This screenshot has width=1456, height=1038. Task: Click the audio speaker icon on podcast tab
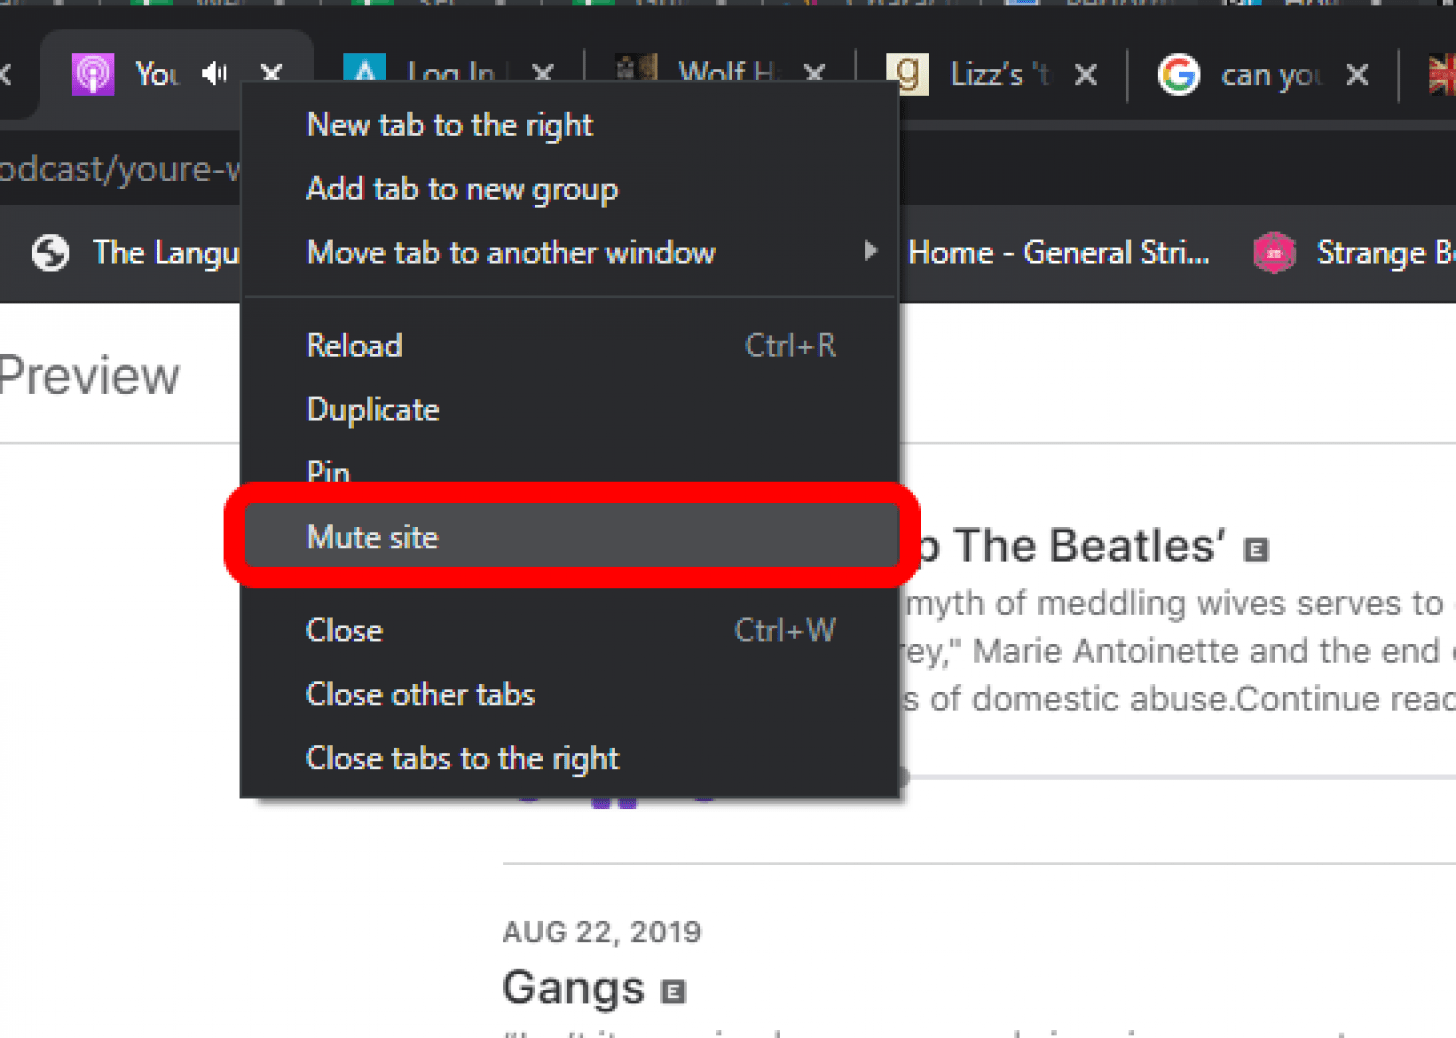coord(215,73)
